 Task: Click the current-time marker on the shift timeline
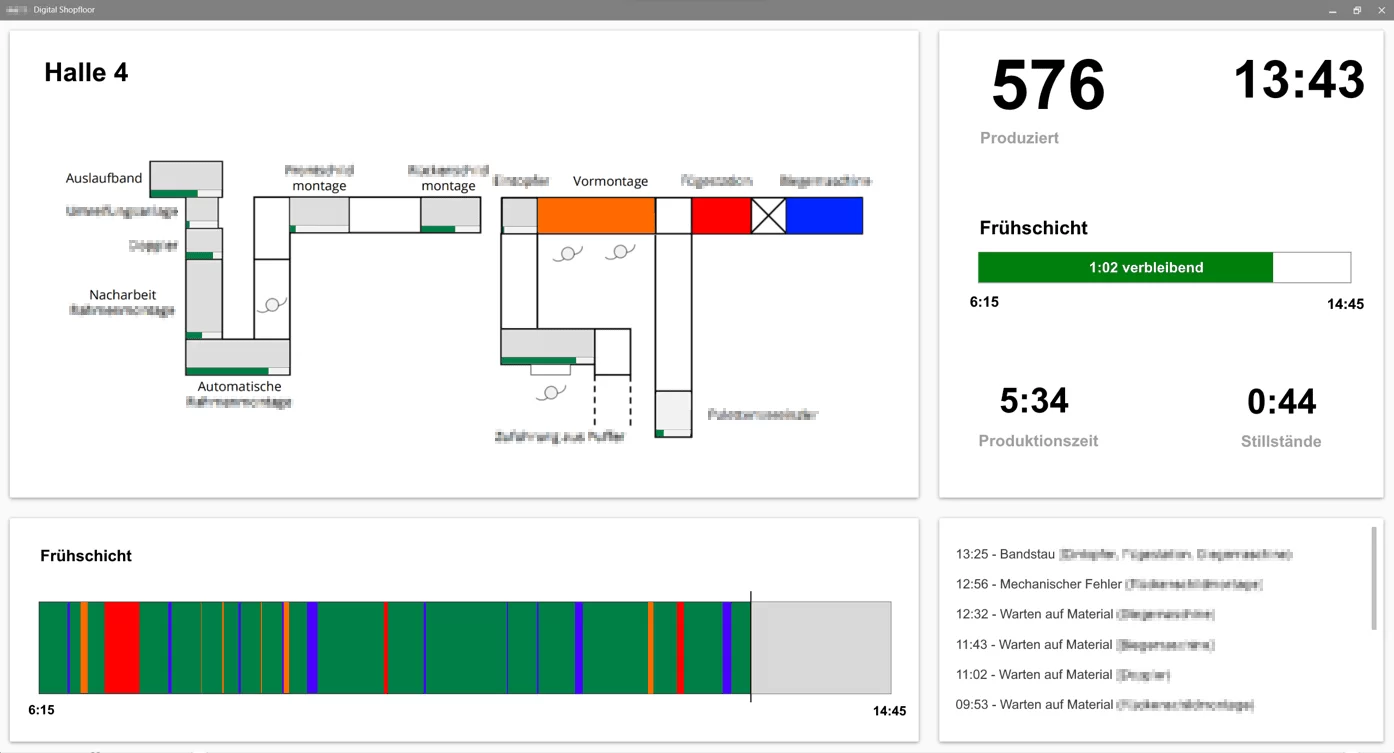point(751,647)
